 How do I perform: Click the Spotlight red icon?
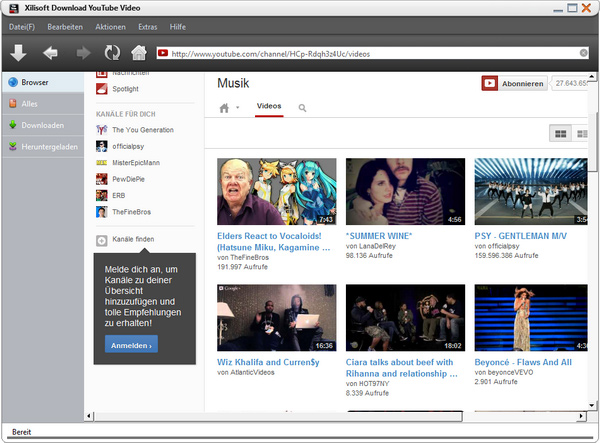[x=101, y=89]
